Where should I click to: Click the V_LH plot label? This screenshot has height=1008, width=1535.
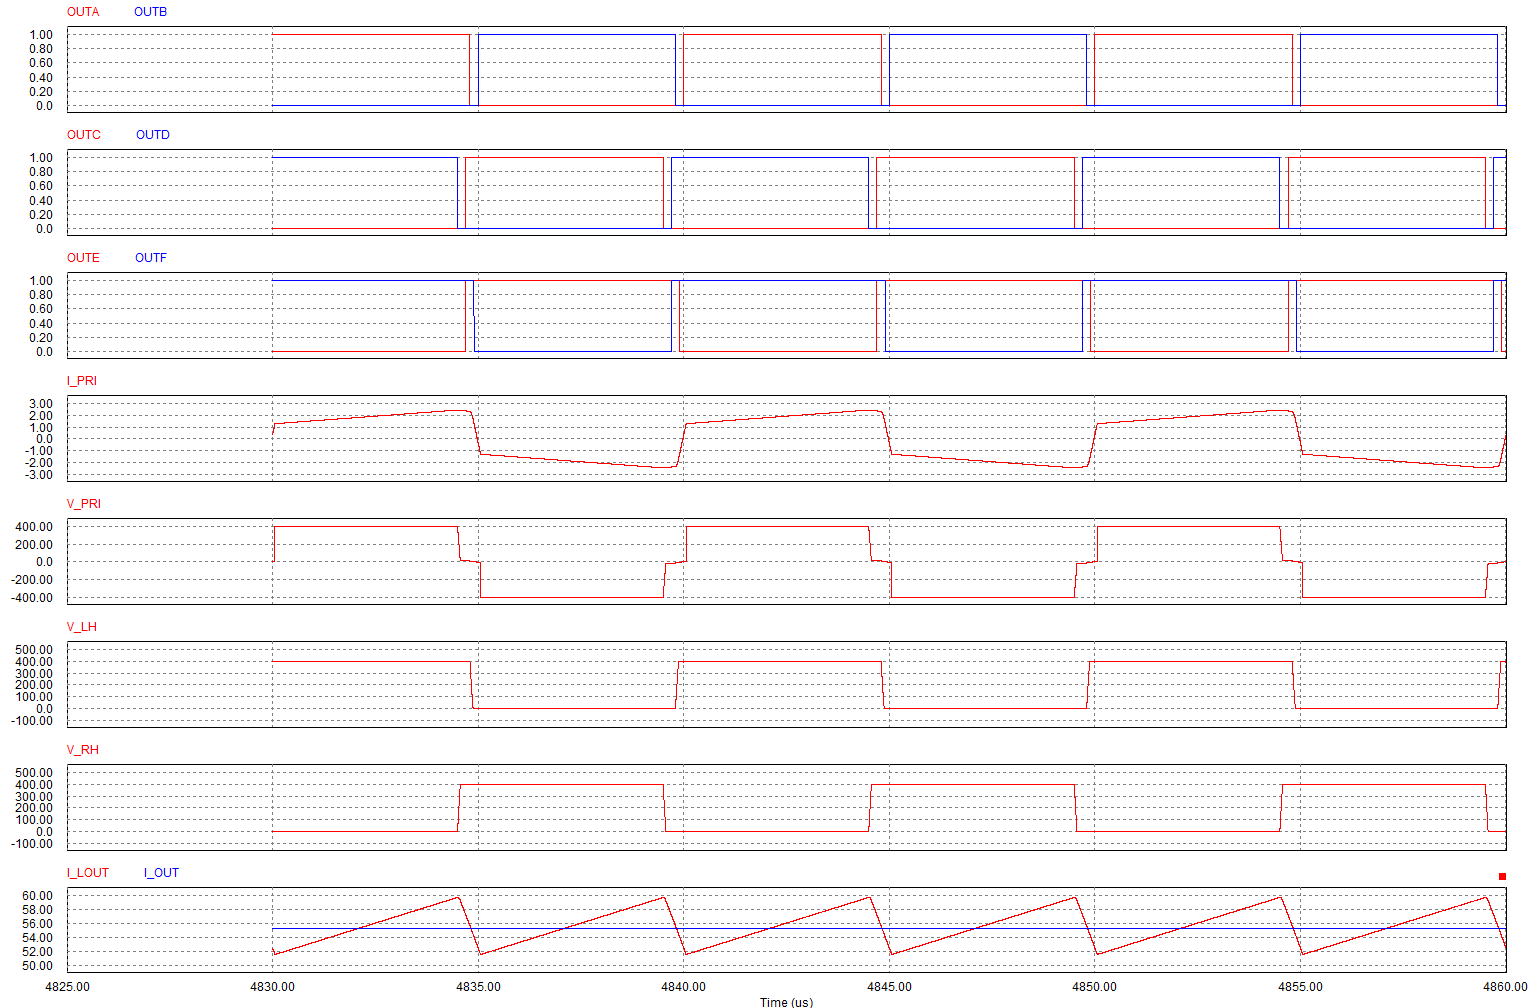[82, 627]
